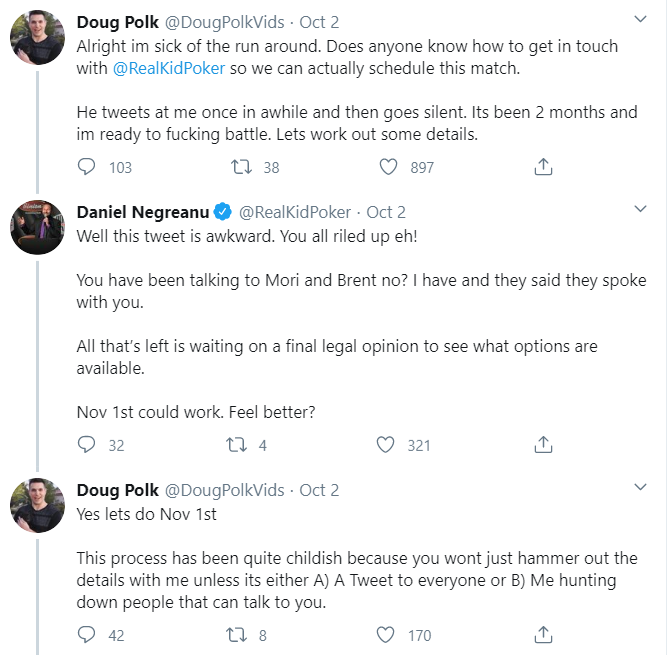
Task: Open more options for Doug Polk's first tweet
Action: tap(641, 19)
